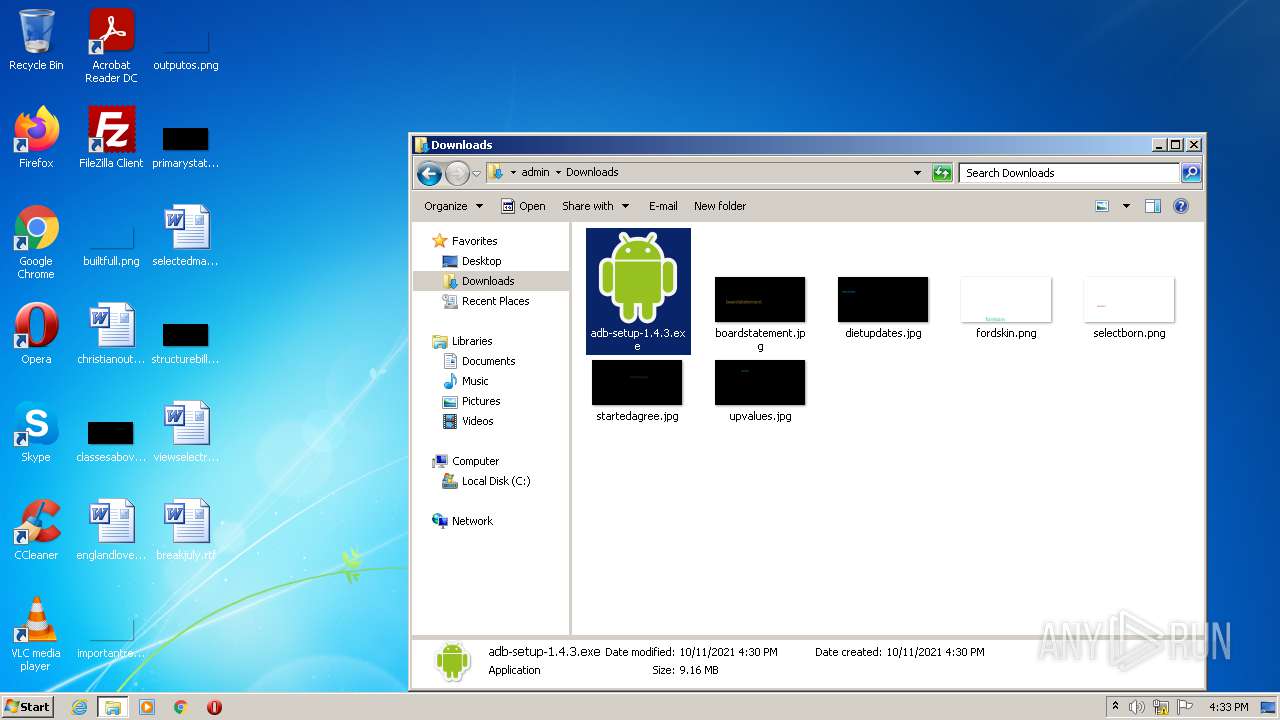Show hidden tray icons arrow
The image size is (1280, 720).
pyautogui.click(x=1115, y=706)
